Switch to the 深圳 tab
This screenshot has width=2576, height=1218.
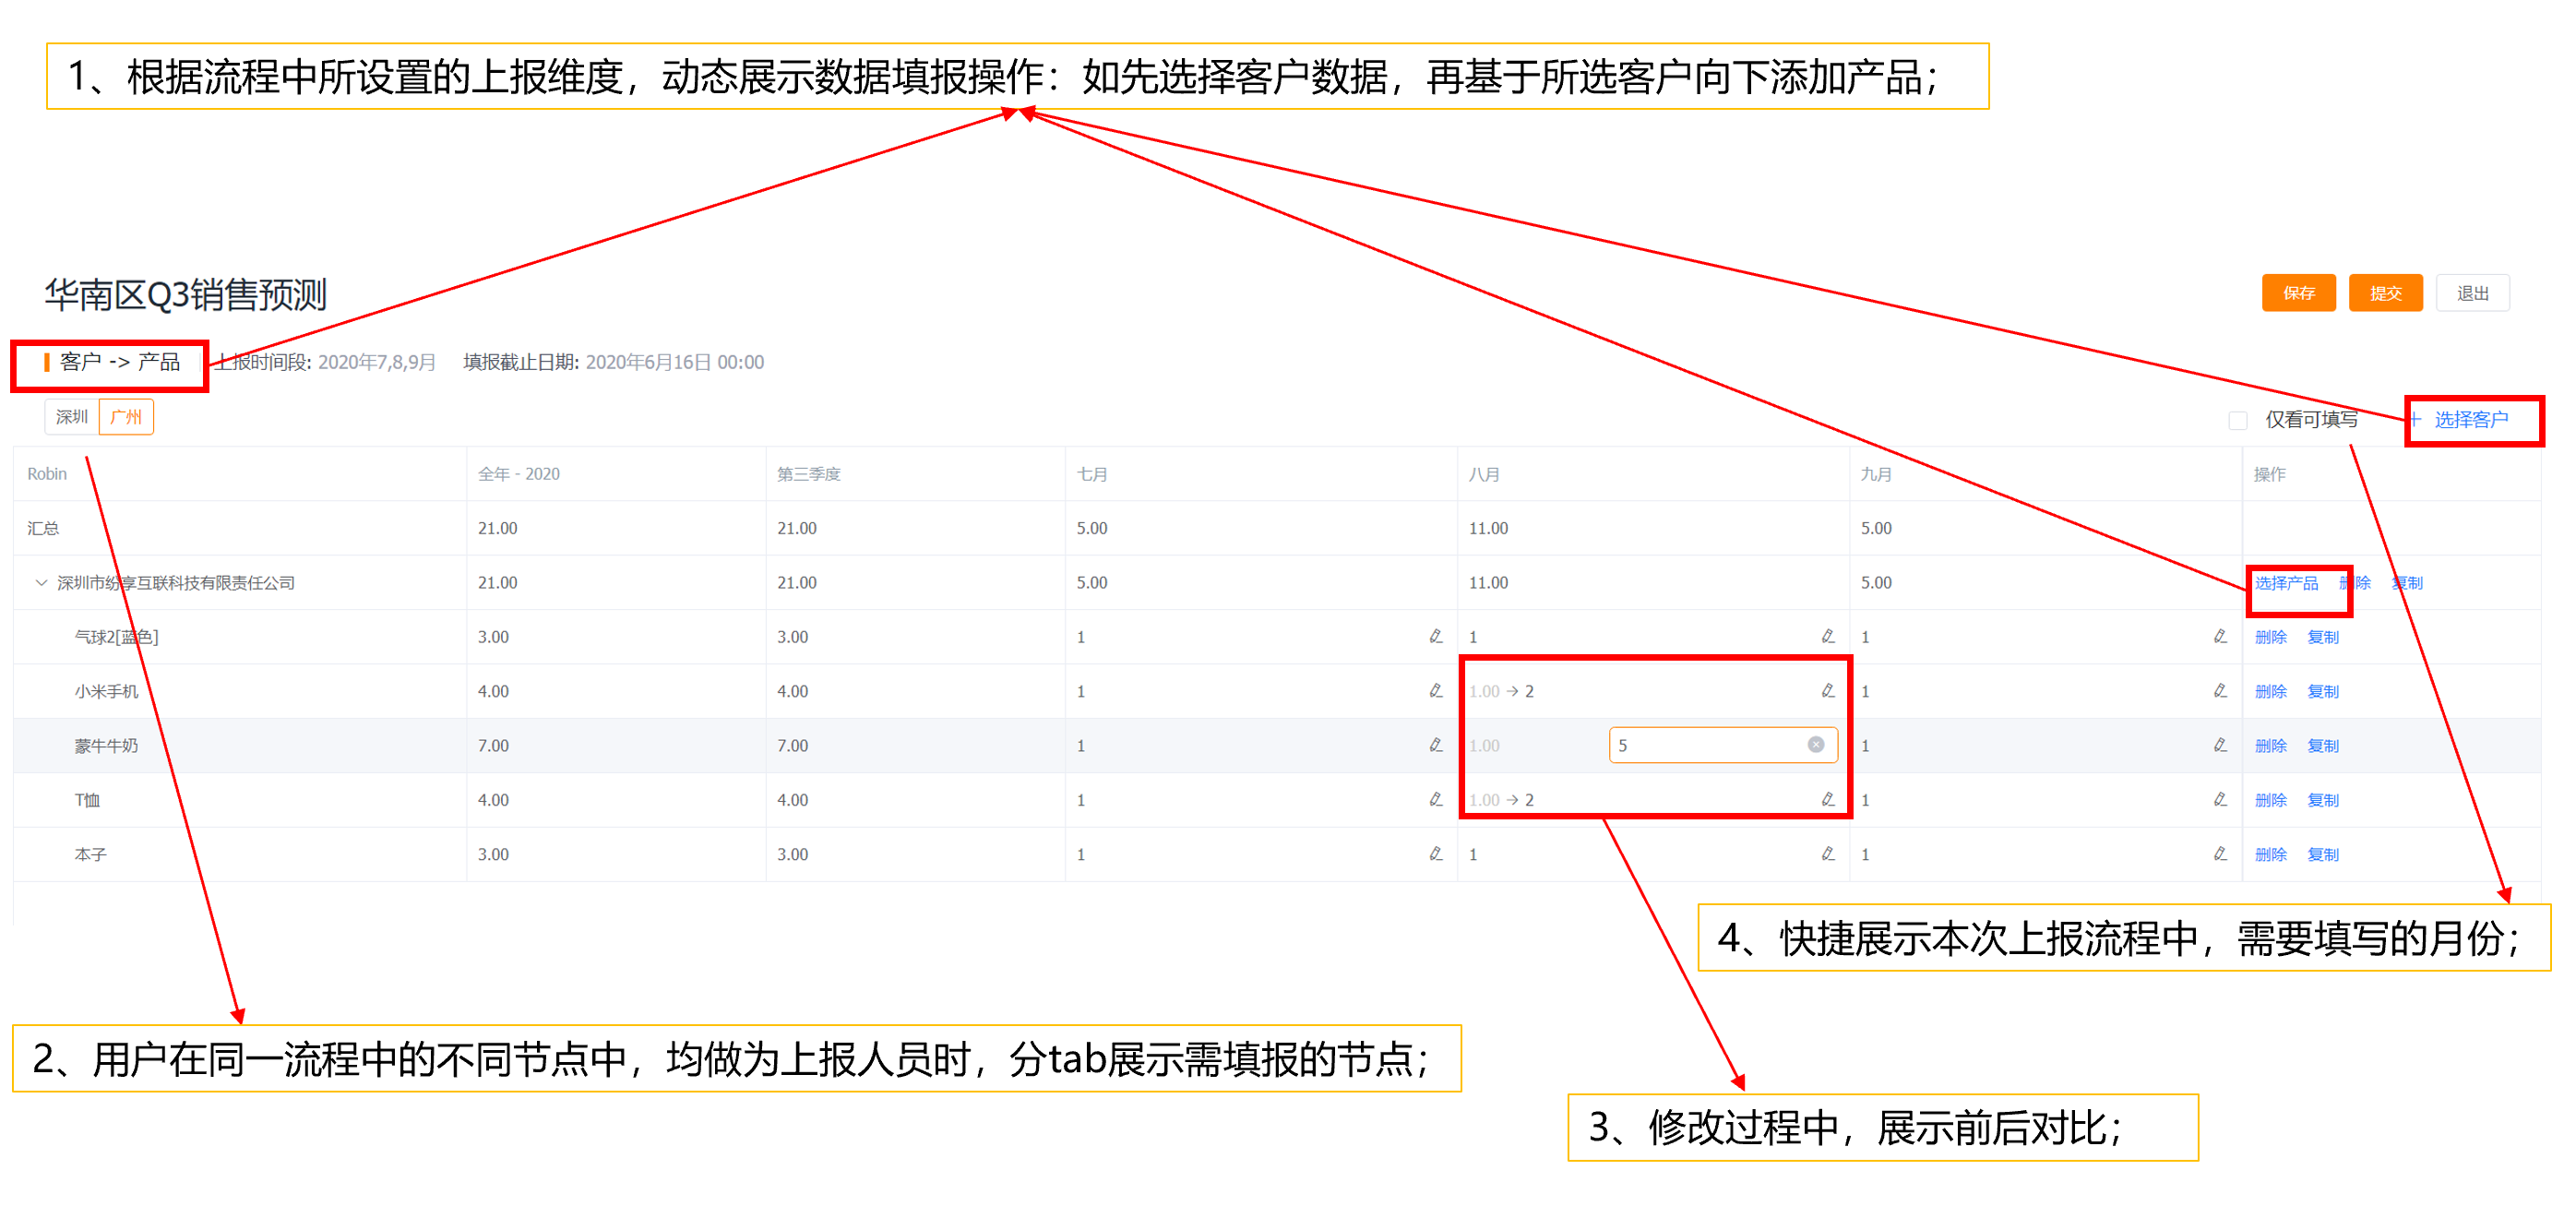coord(72,417)
